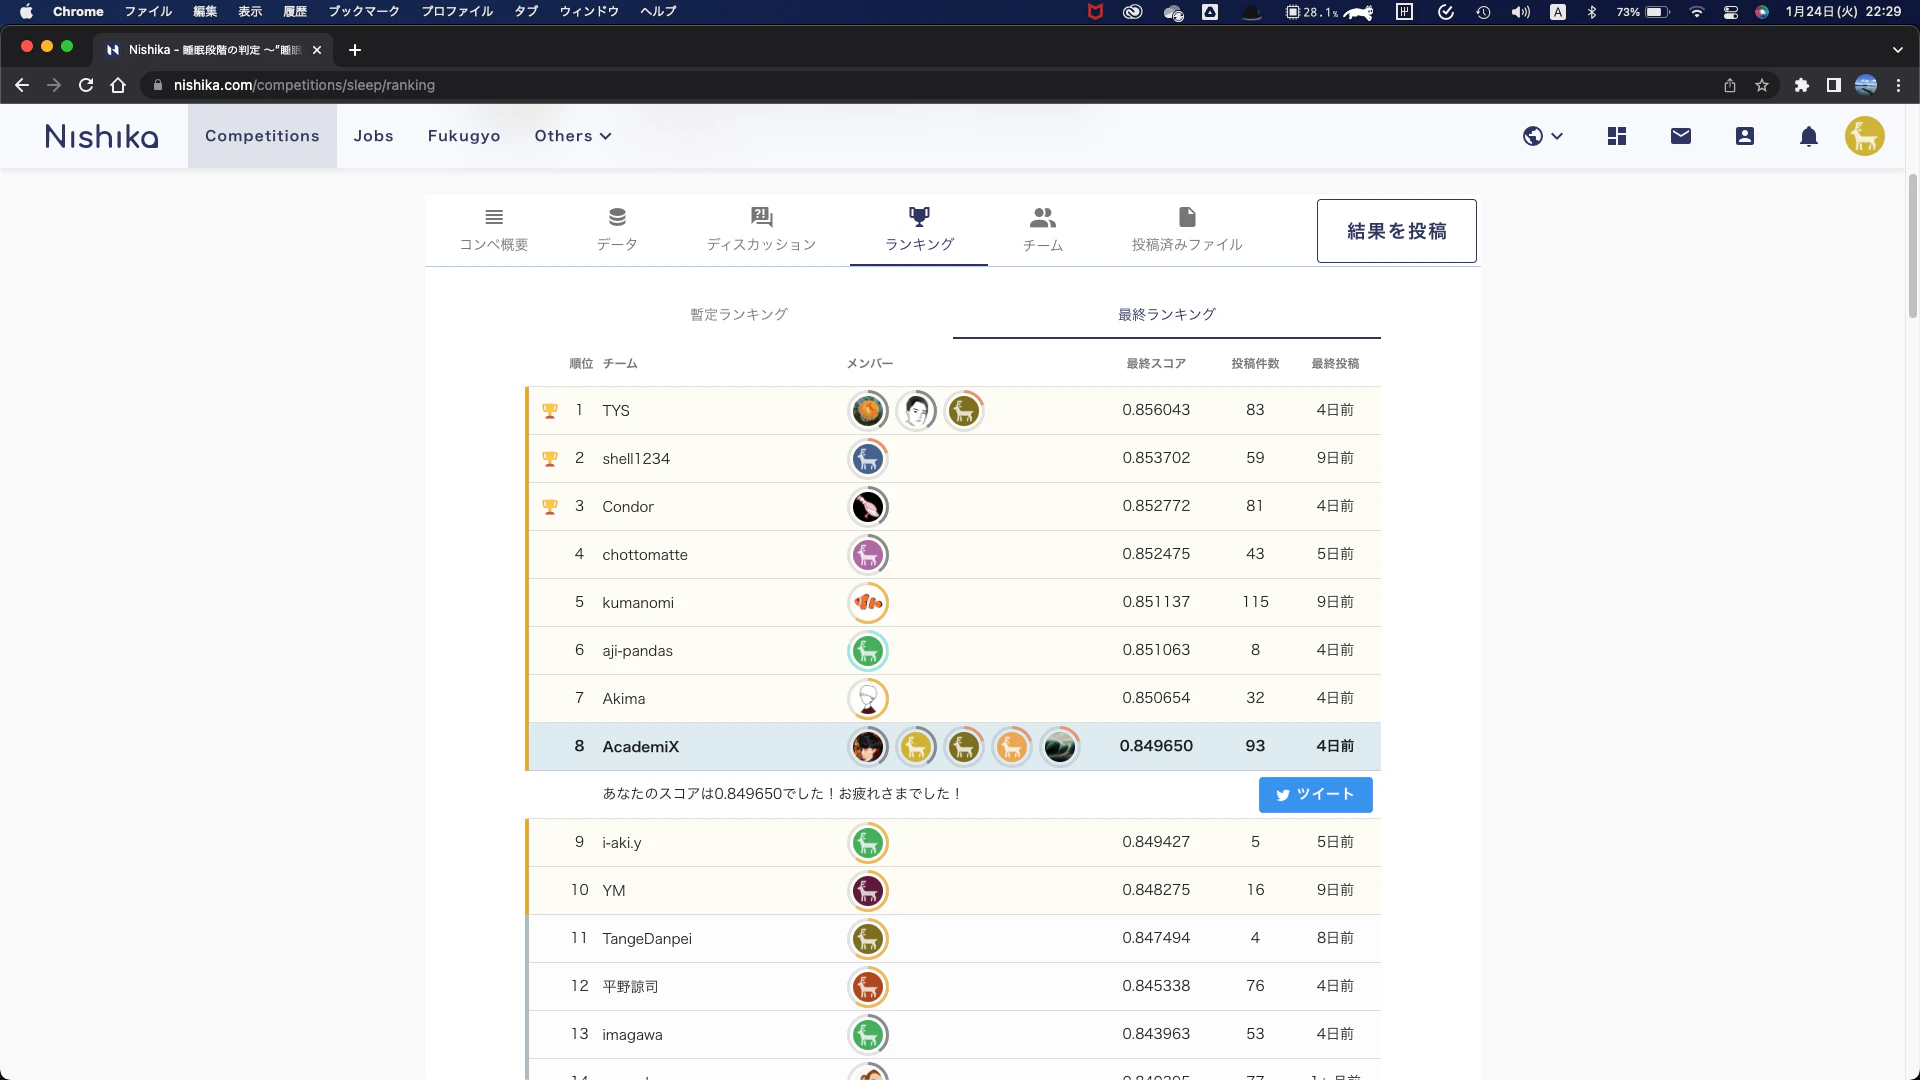Click YM member avatar

(x=868, y=891)
